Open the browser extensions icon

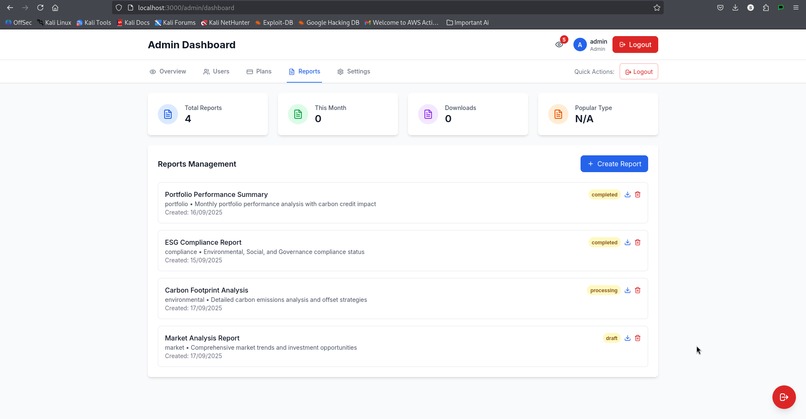766,8
